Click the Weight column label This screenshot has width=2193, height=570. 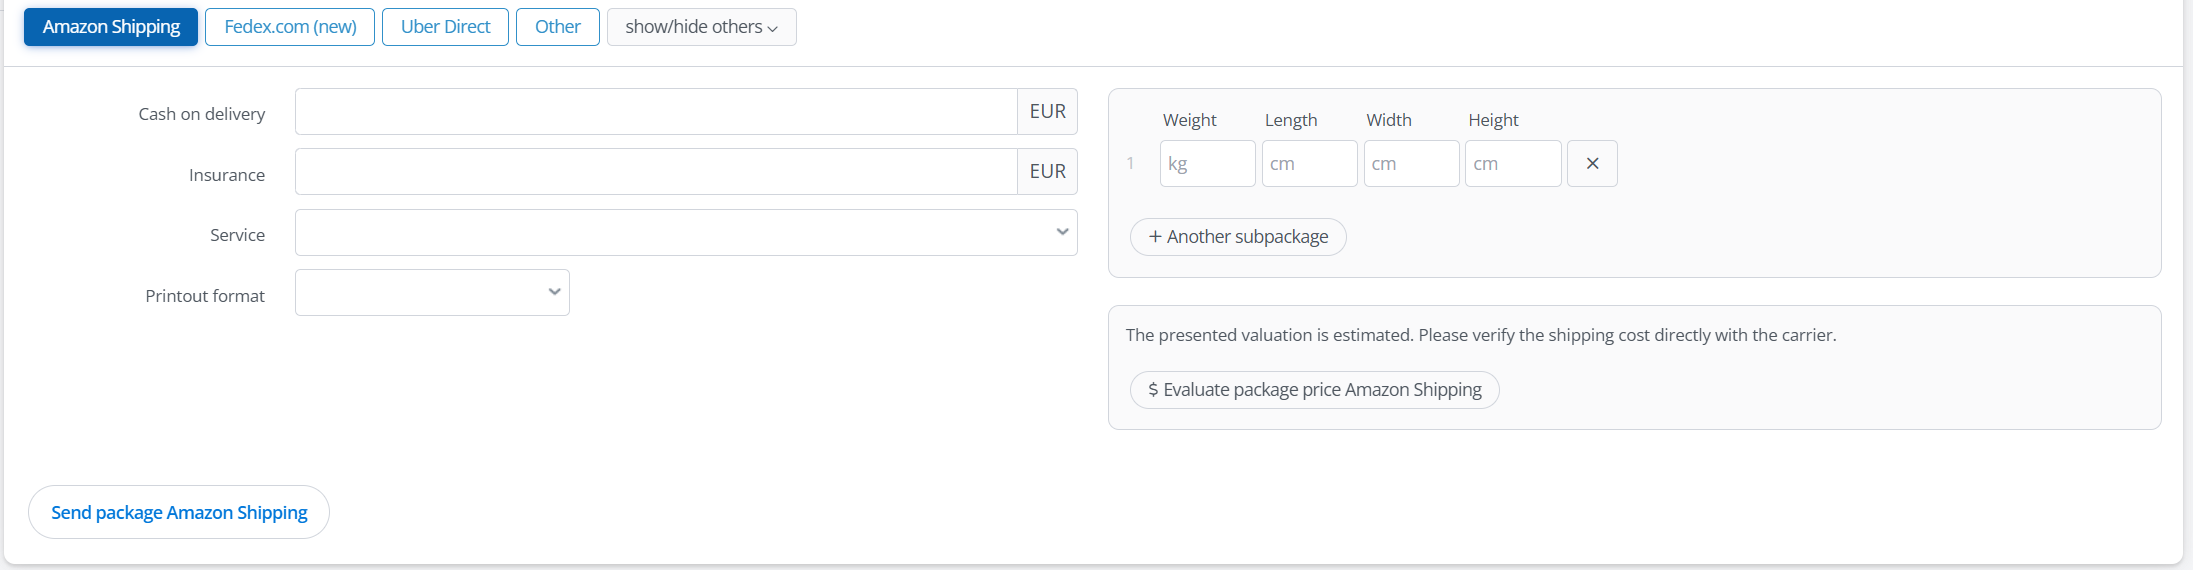coord(1189,120)
